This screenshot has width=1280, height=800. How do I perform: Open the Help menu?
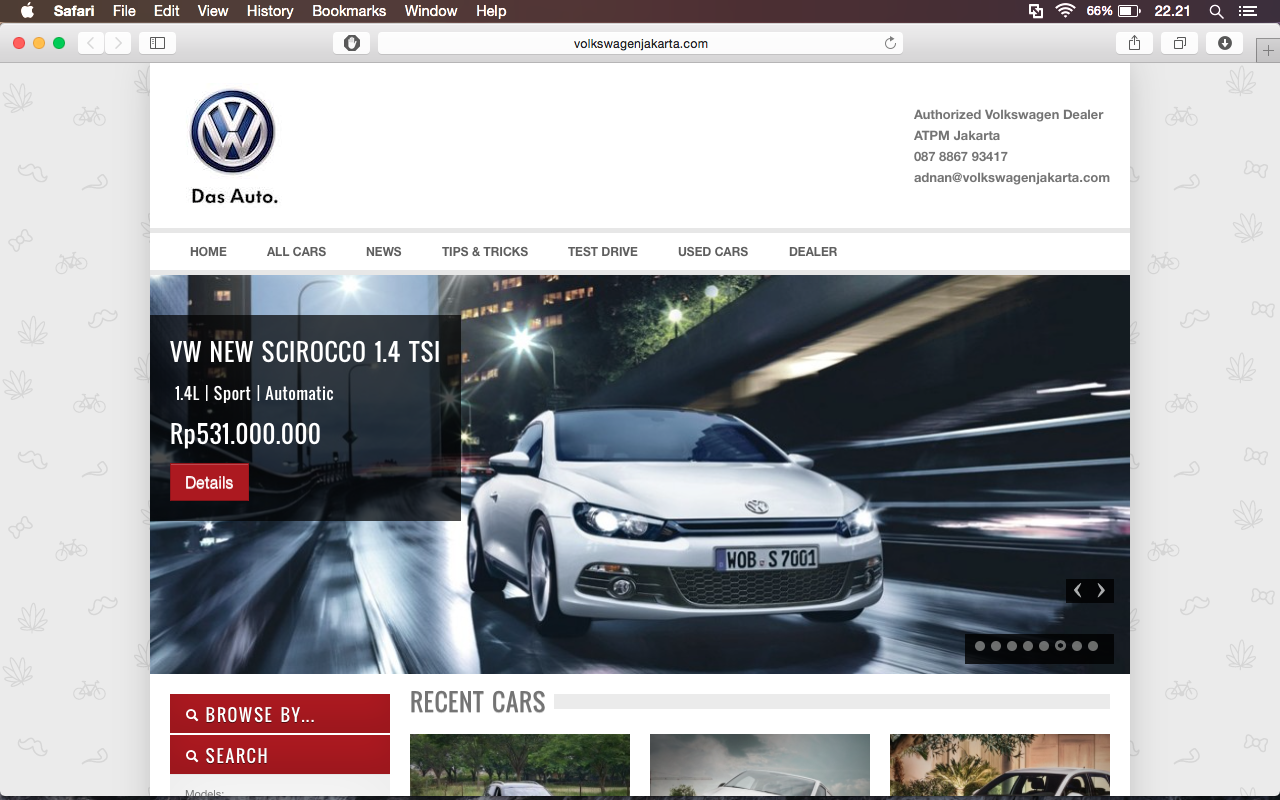[x=491, y=11]
